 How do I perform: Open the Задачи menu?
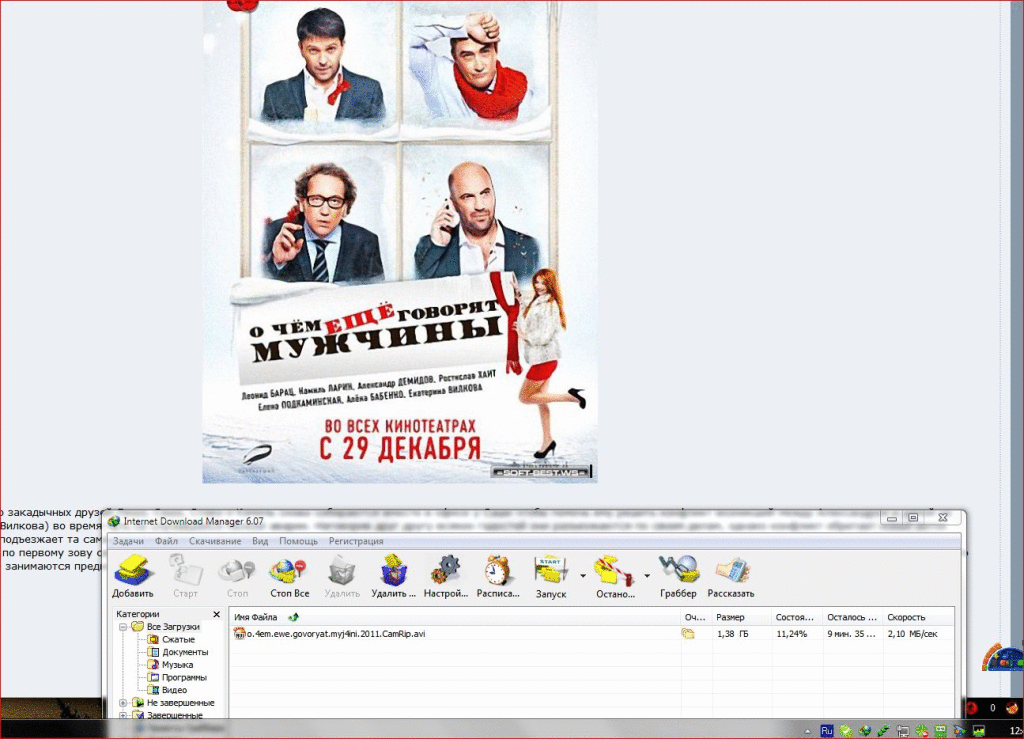point(128,541)
